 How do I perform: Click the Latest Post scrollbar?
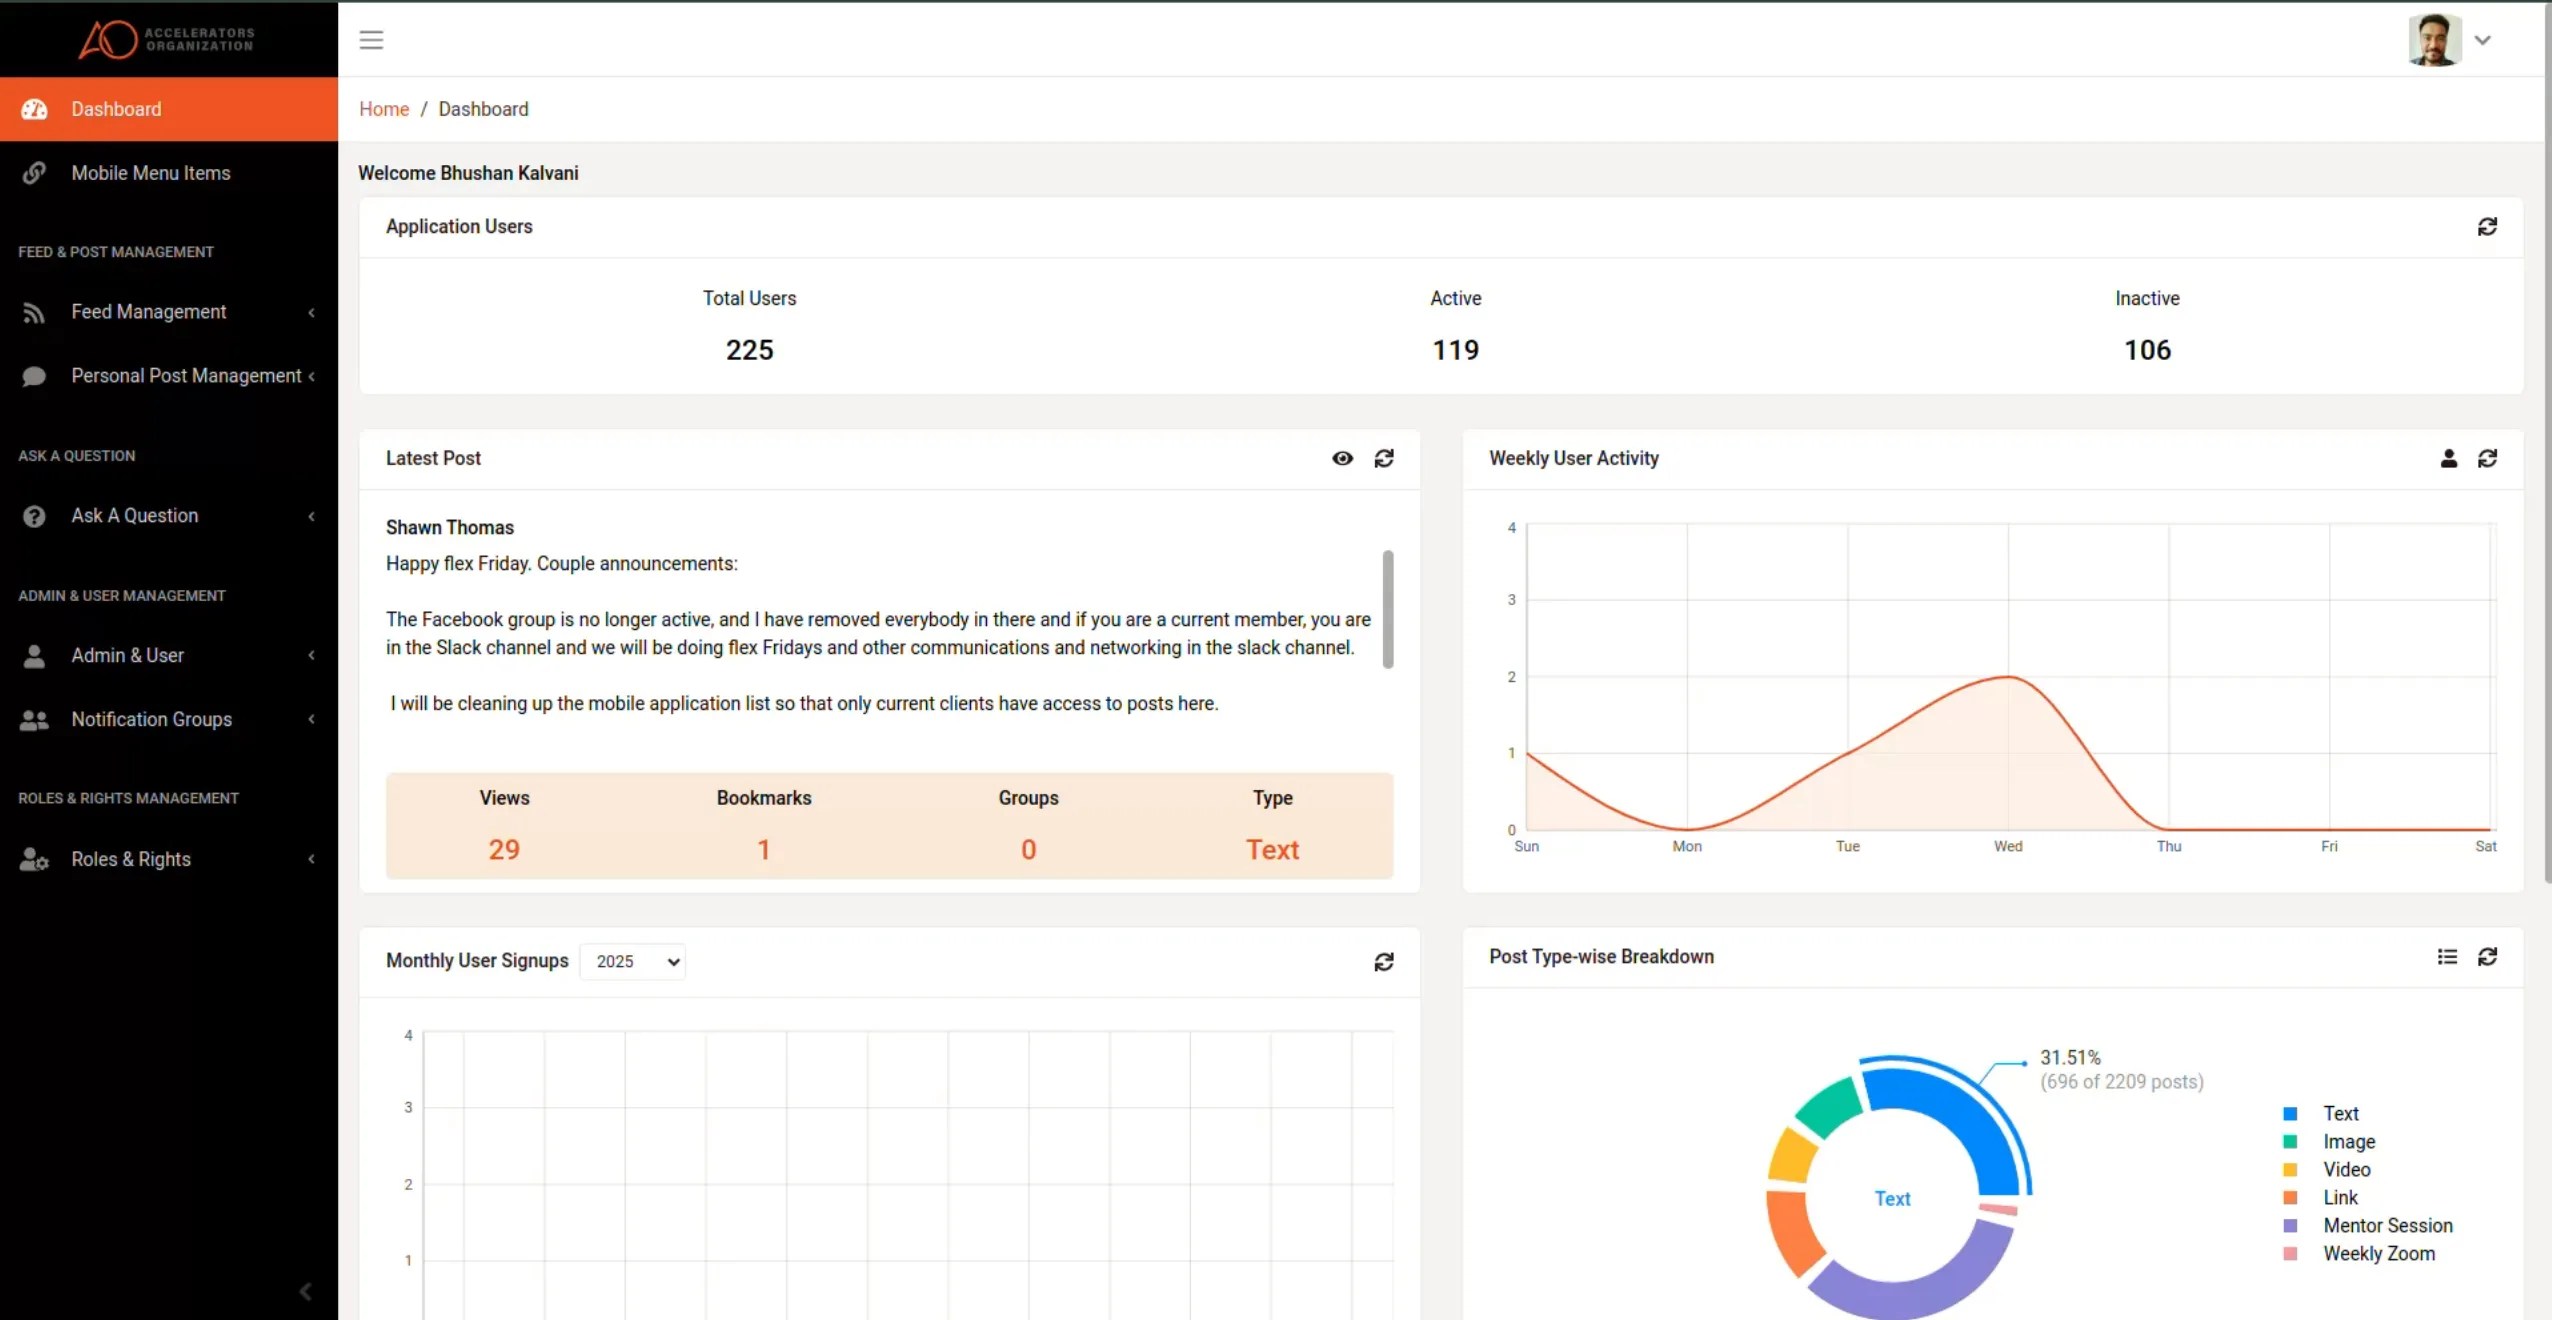coord(1388,608)
